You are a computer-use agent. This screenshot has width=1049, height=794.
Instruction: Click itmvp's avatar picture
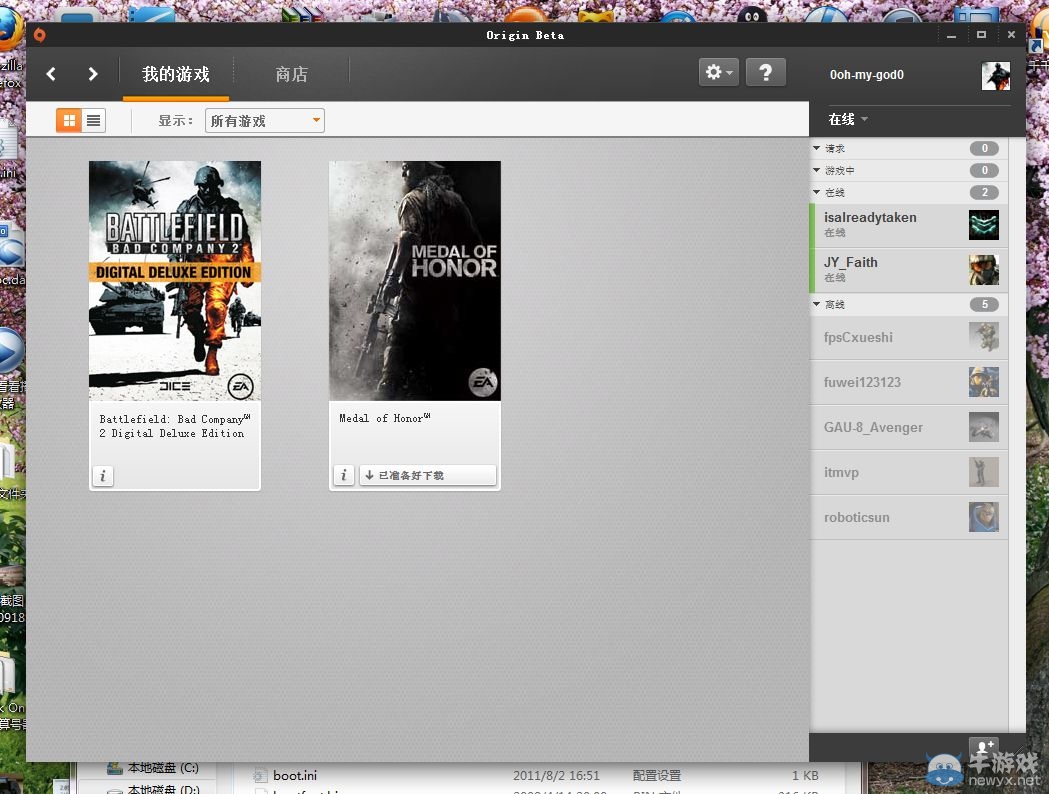(x=983, y=472)
